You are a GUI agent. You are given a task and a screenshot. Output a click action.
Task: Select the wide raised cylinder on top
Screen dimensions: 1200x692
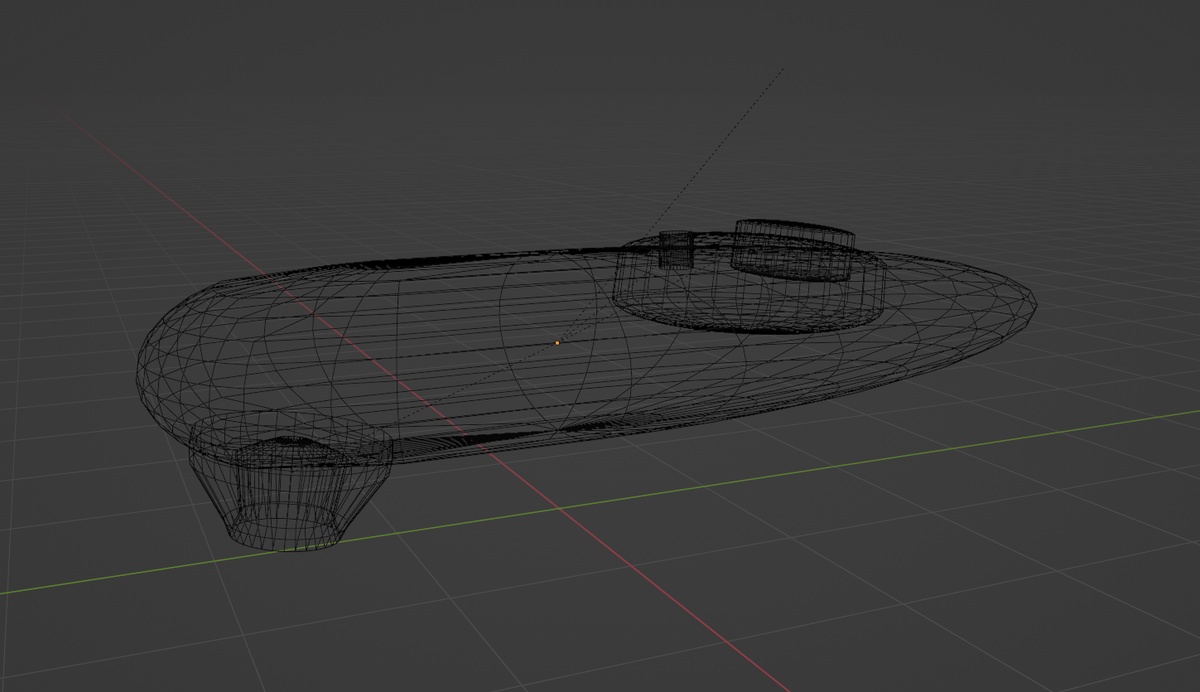tap(794, 250)
